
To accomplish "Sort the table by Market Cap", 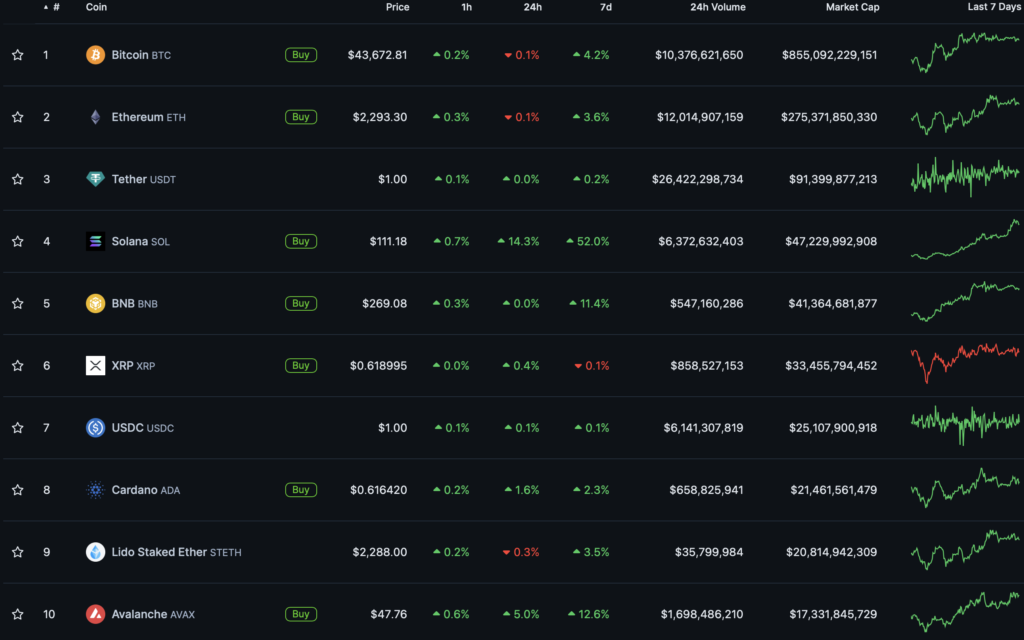I will (x=851, y=7).
